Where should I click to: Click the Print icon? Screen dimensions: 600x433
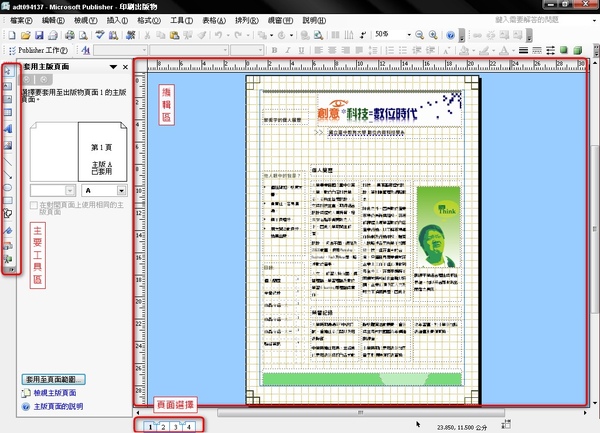tap(70, 35)
